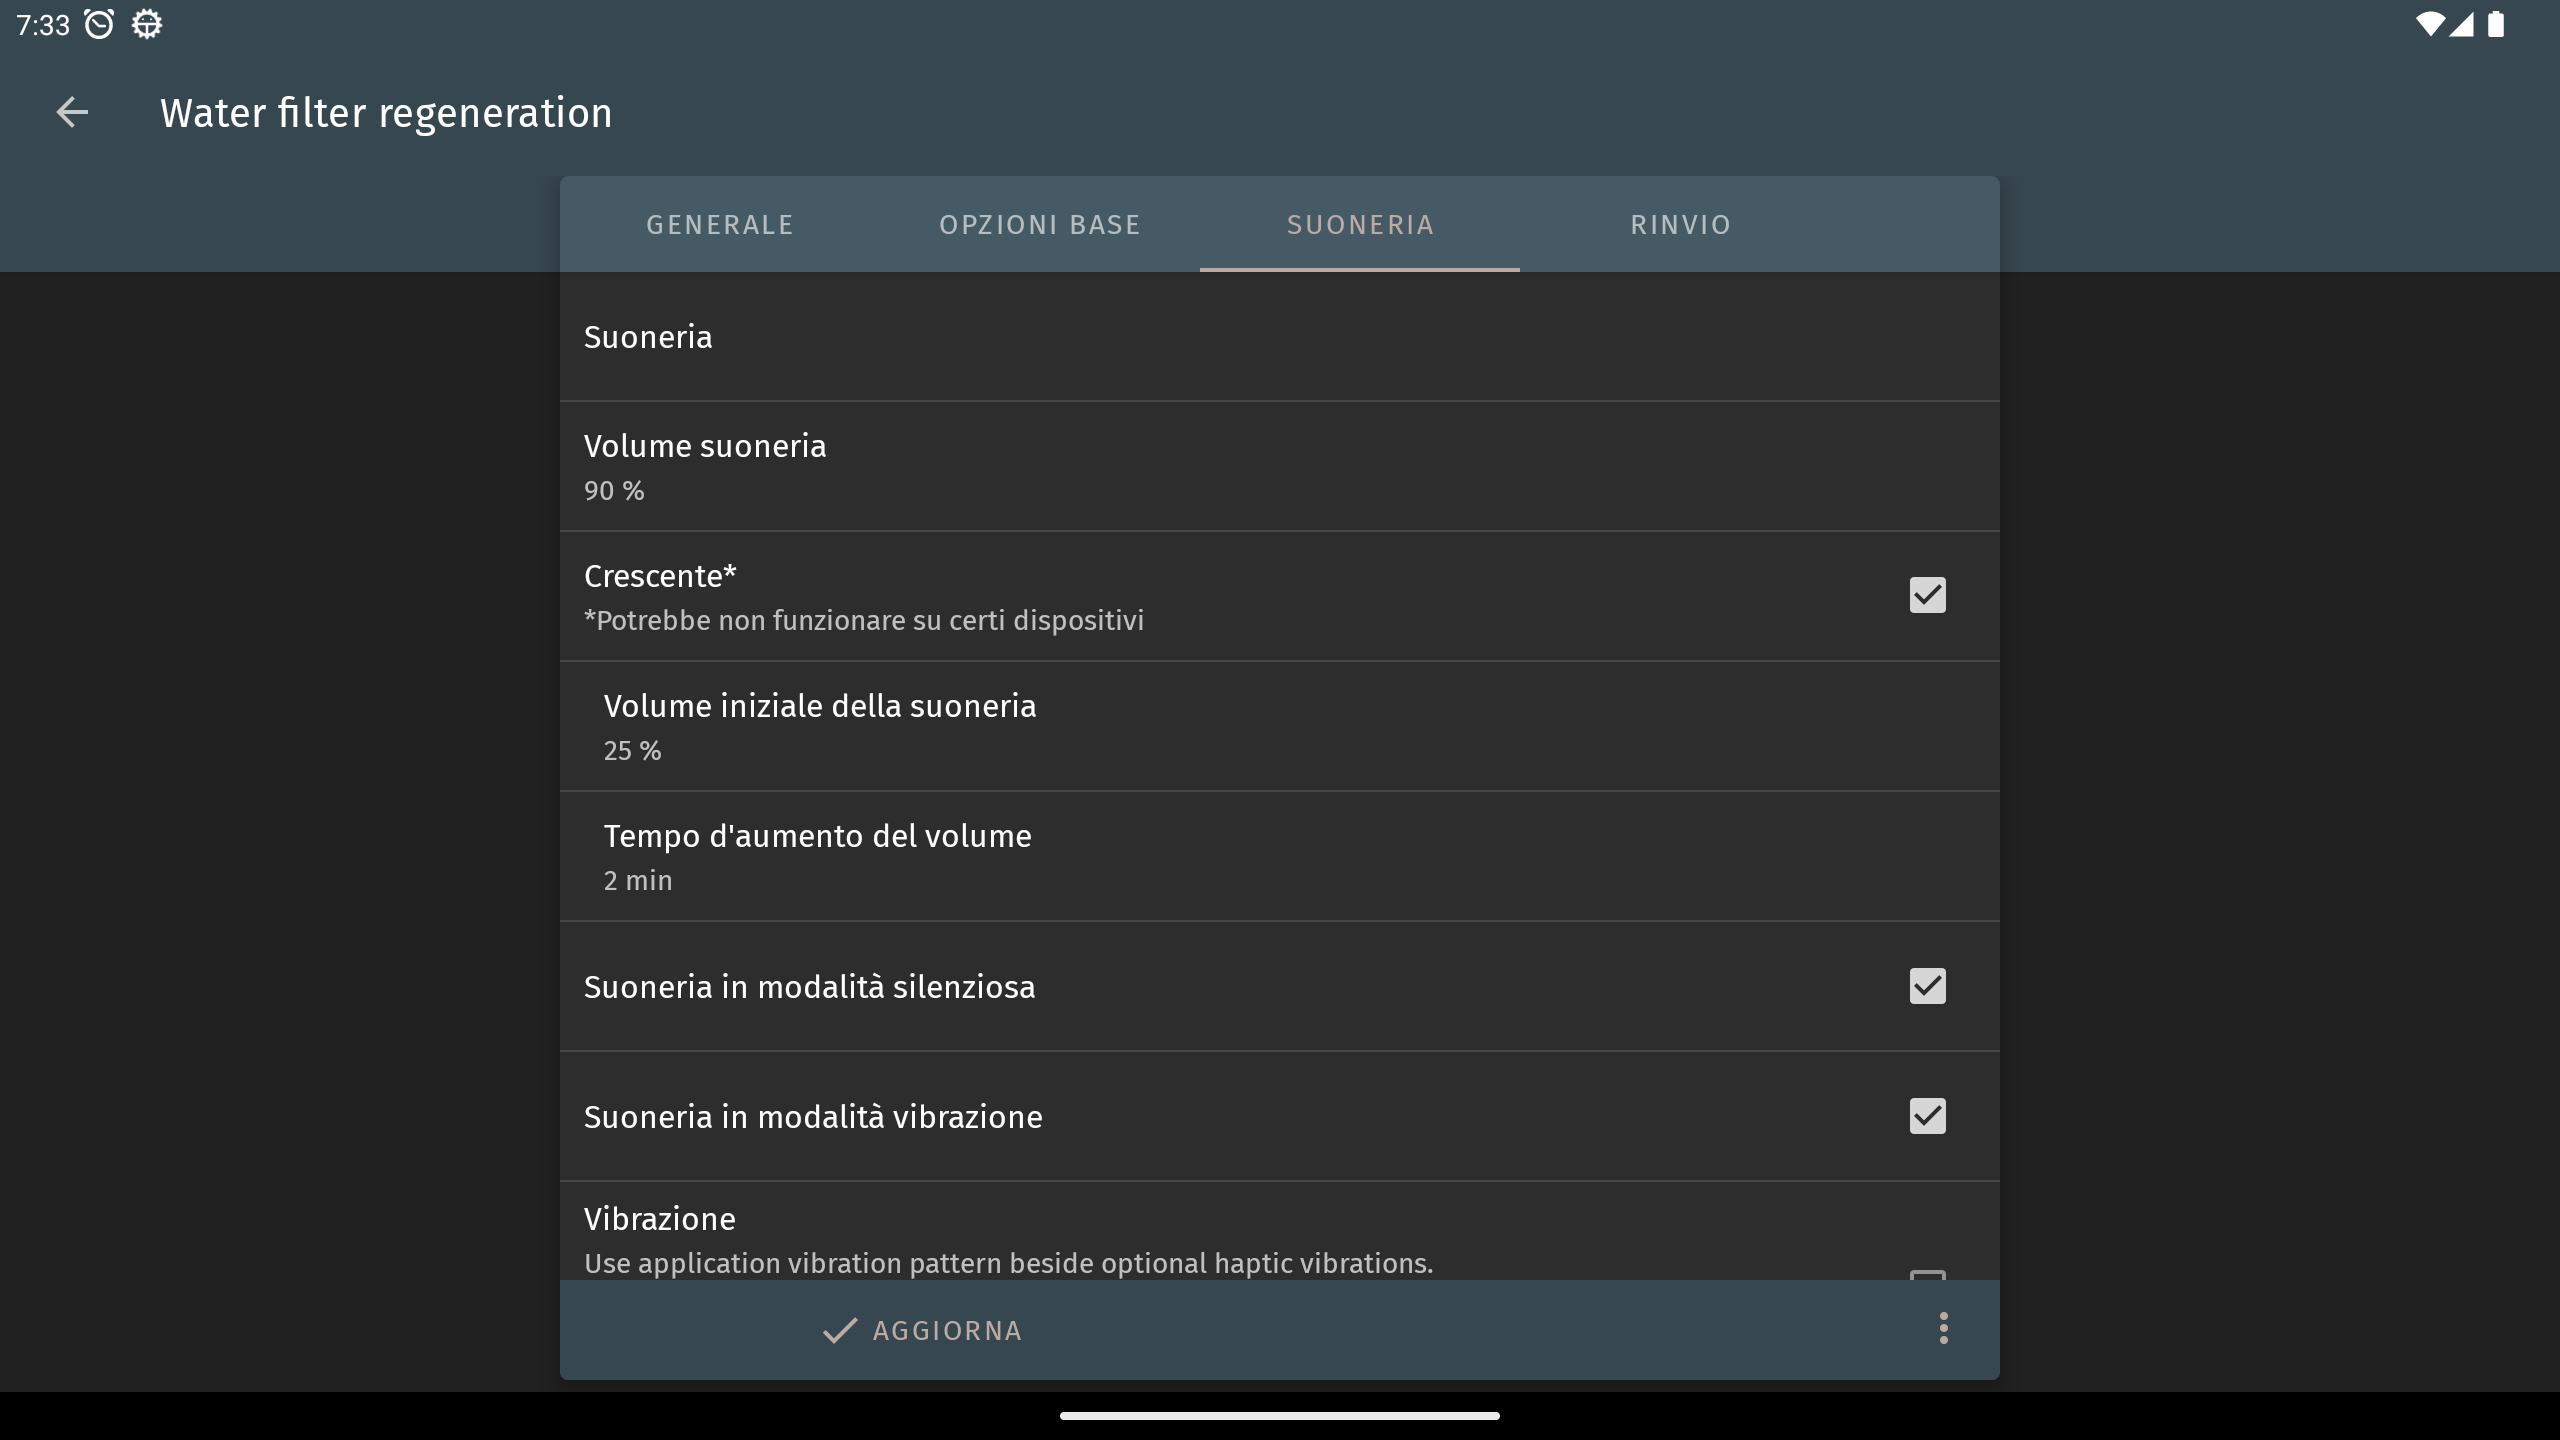Toggle the Crescente checkbox
Image resolution: width=2560 pixels, height=1440 pixels.
click(1927, 595)
